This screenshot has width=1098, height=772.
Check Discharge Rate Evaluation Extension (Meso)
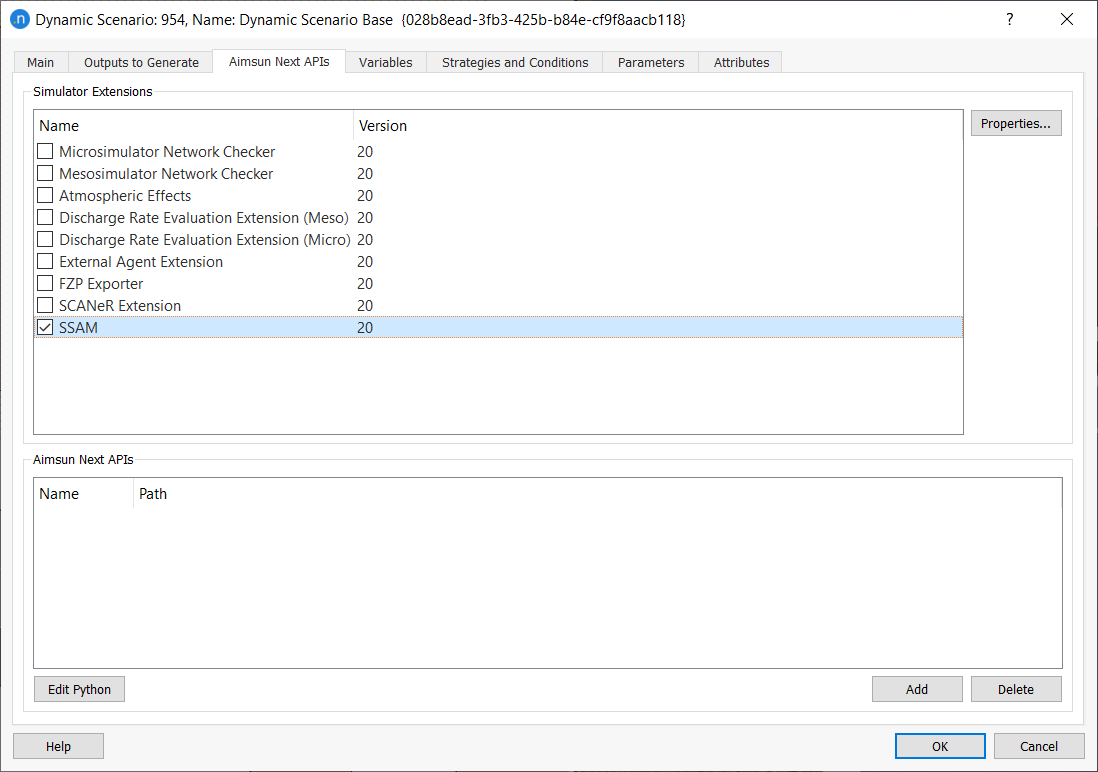tap(45, 218)
